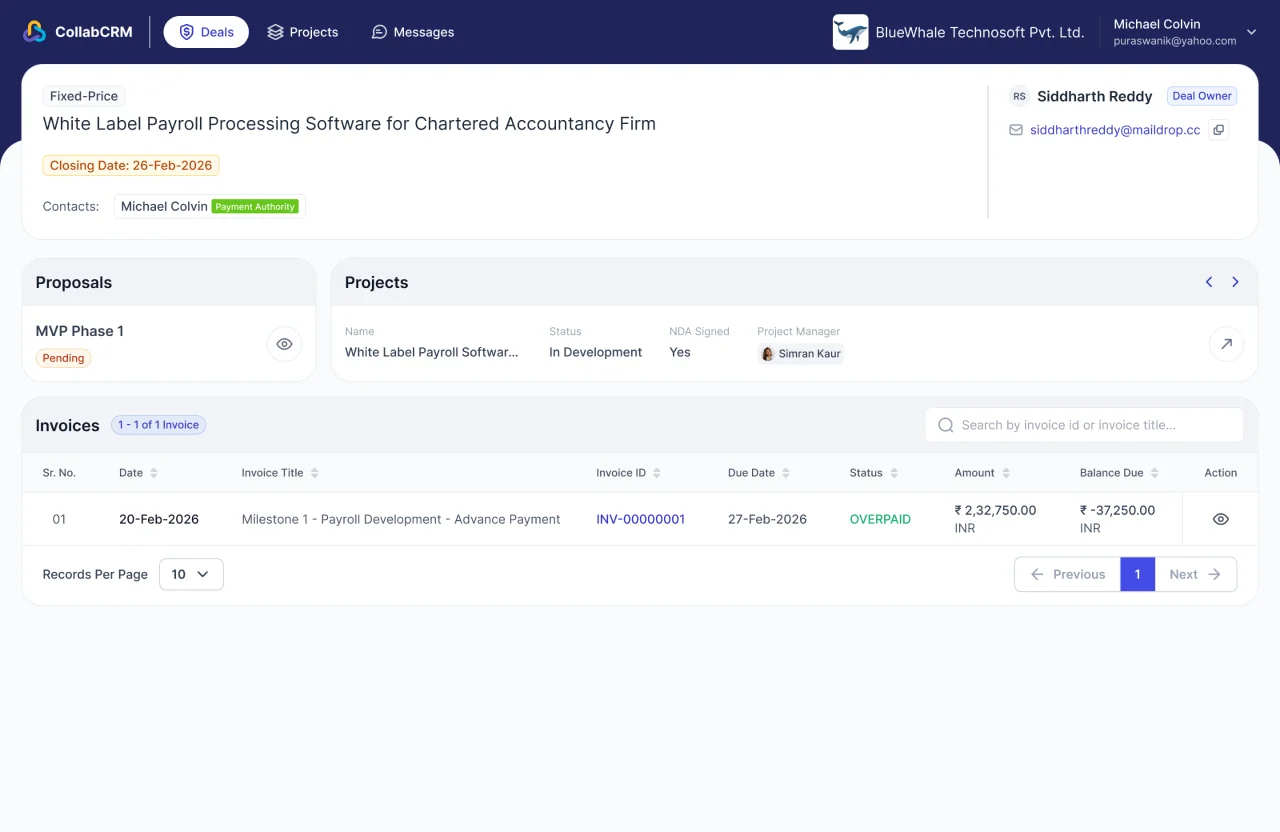Image resolution: width=1280 pixels, height=832 pixels.
Task: Click Simran Kaur project manager chip
Action: (801, 354)
